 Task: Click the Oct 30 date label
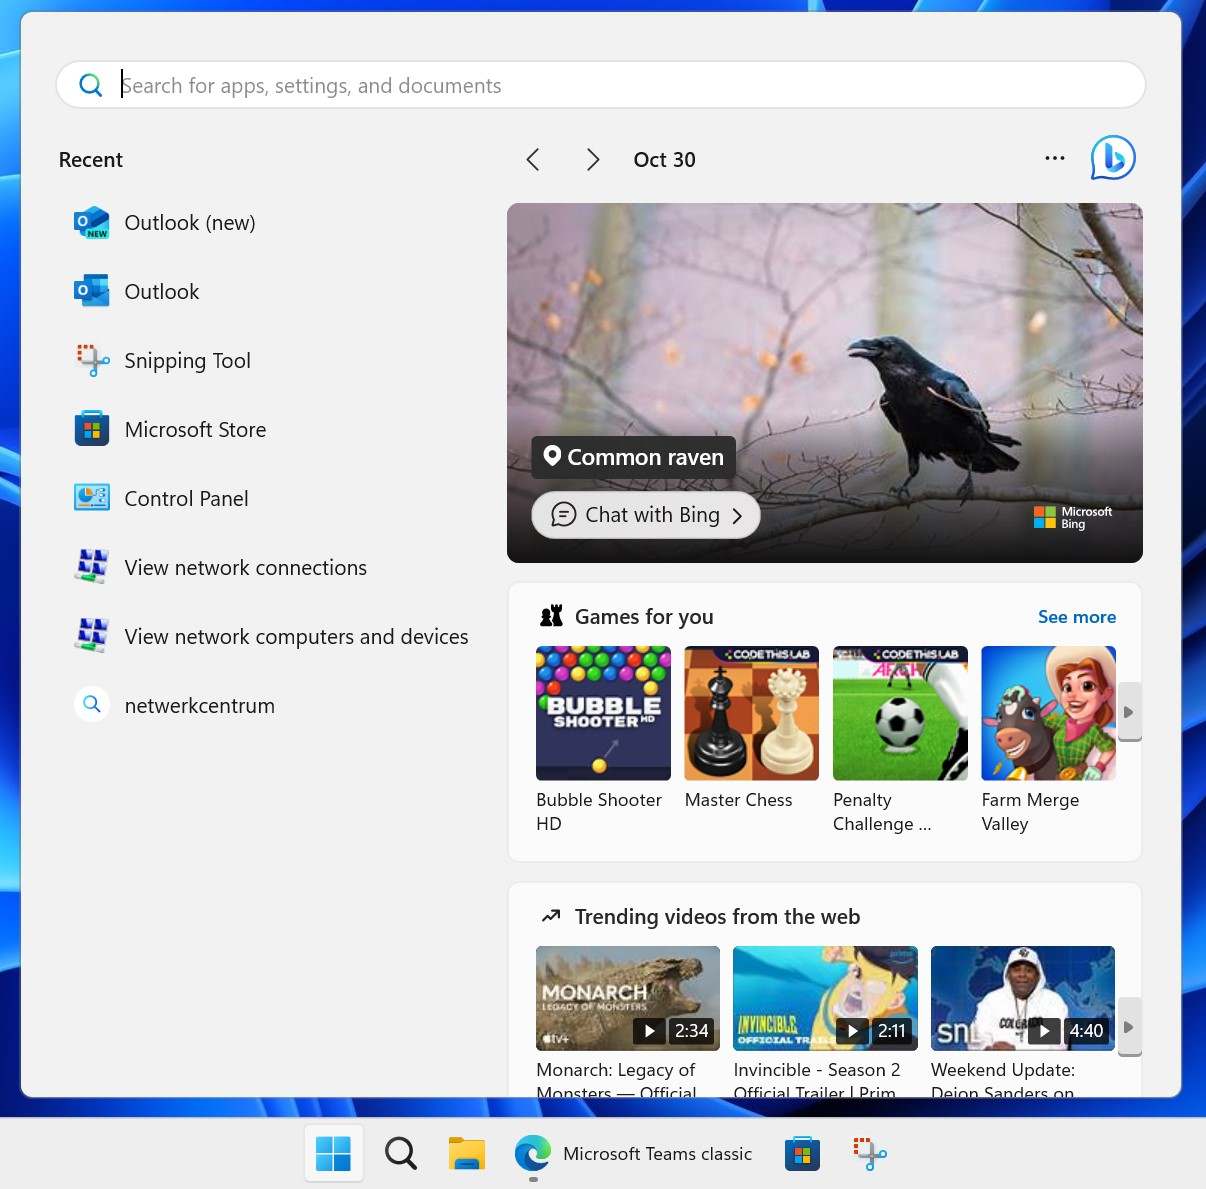click(x=665, y=160)
